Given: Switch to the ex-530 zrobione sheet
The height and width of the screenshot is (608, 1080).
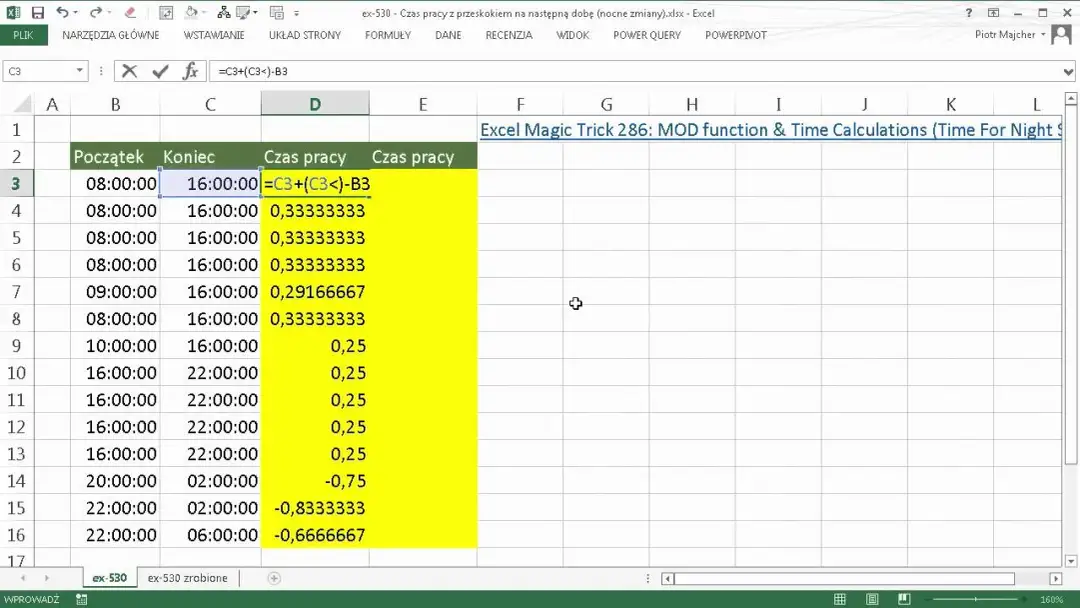Looking at the screenshot, I should [x=187, y=578].
